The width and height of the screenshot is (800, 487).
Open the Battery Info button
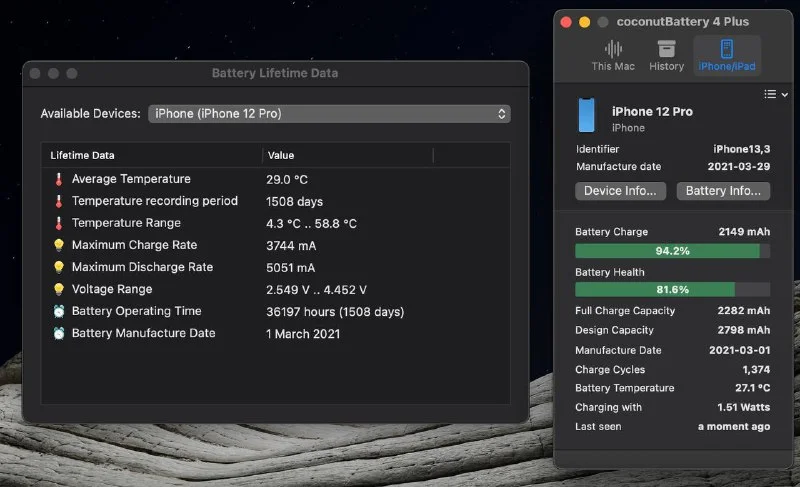723,190
